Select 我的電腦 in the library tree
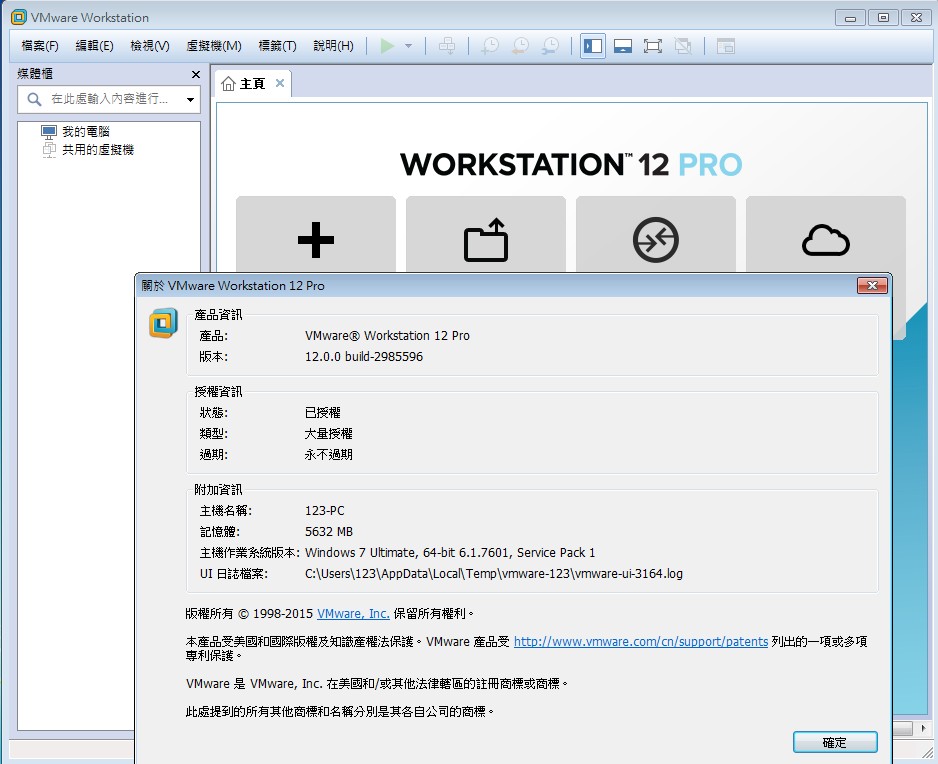This screenshot has width=938, height=764. [86, 132]
